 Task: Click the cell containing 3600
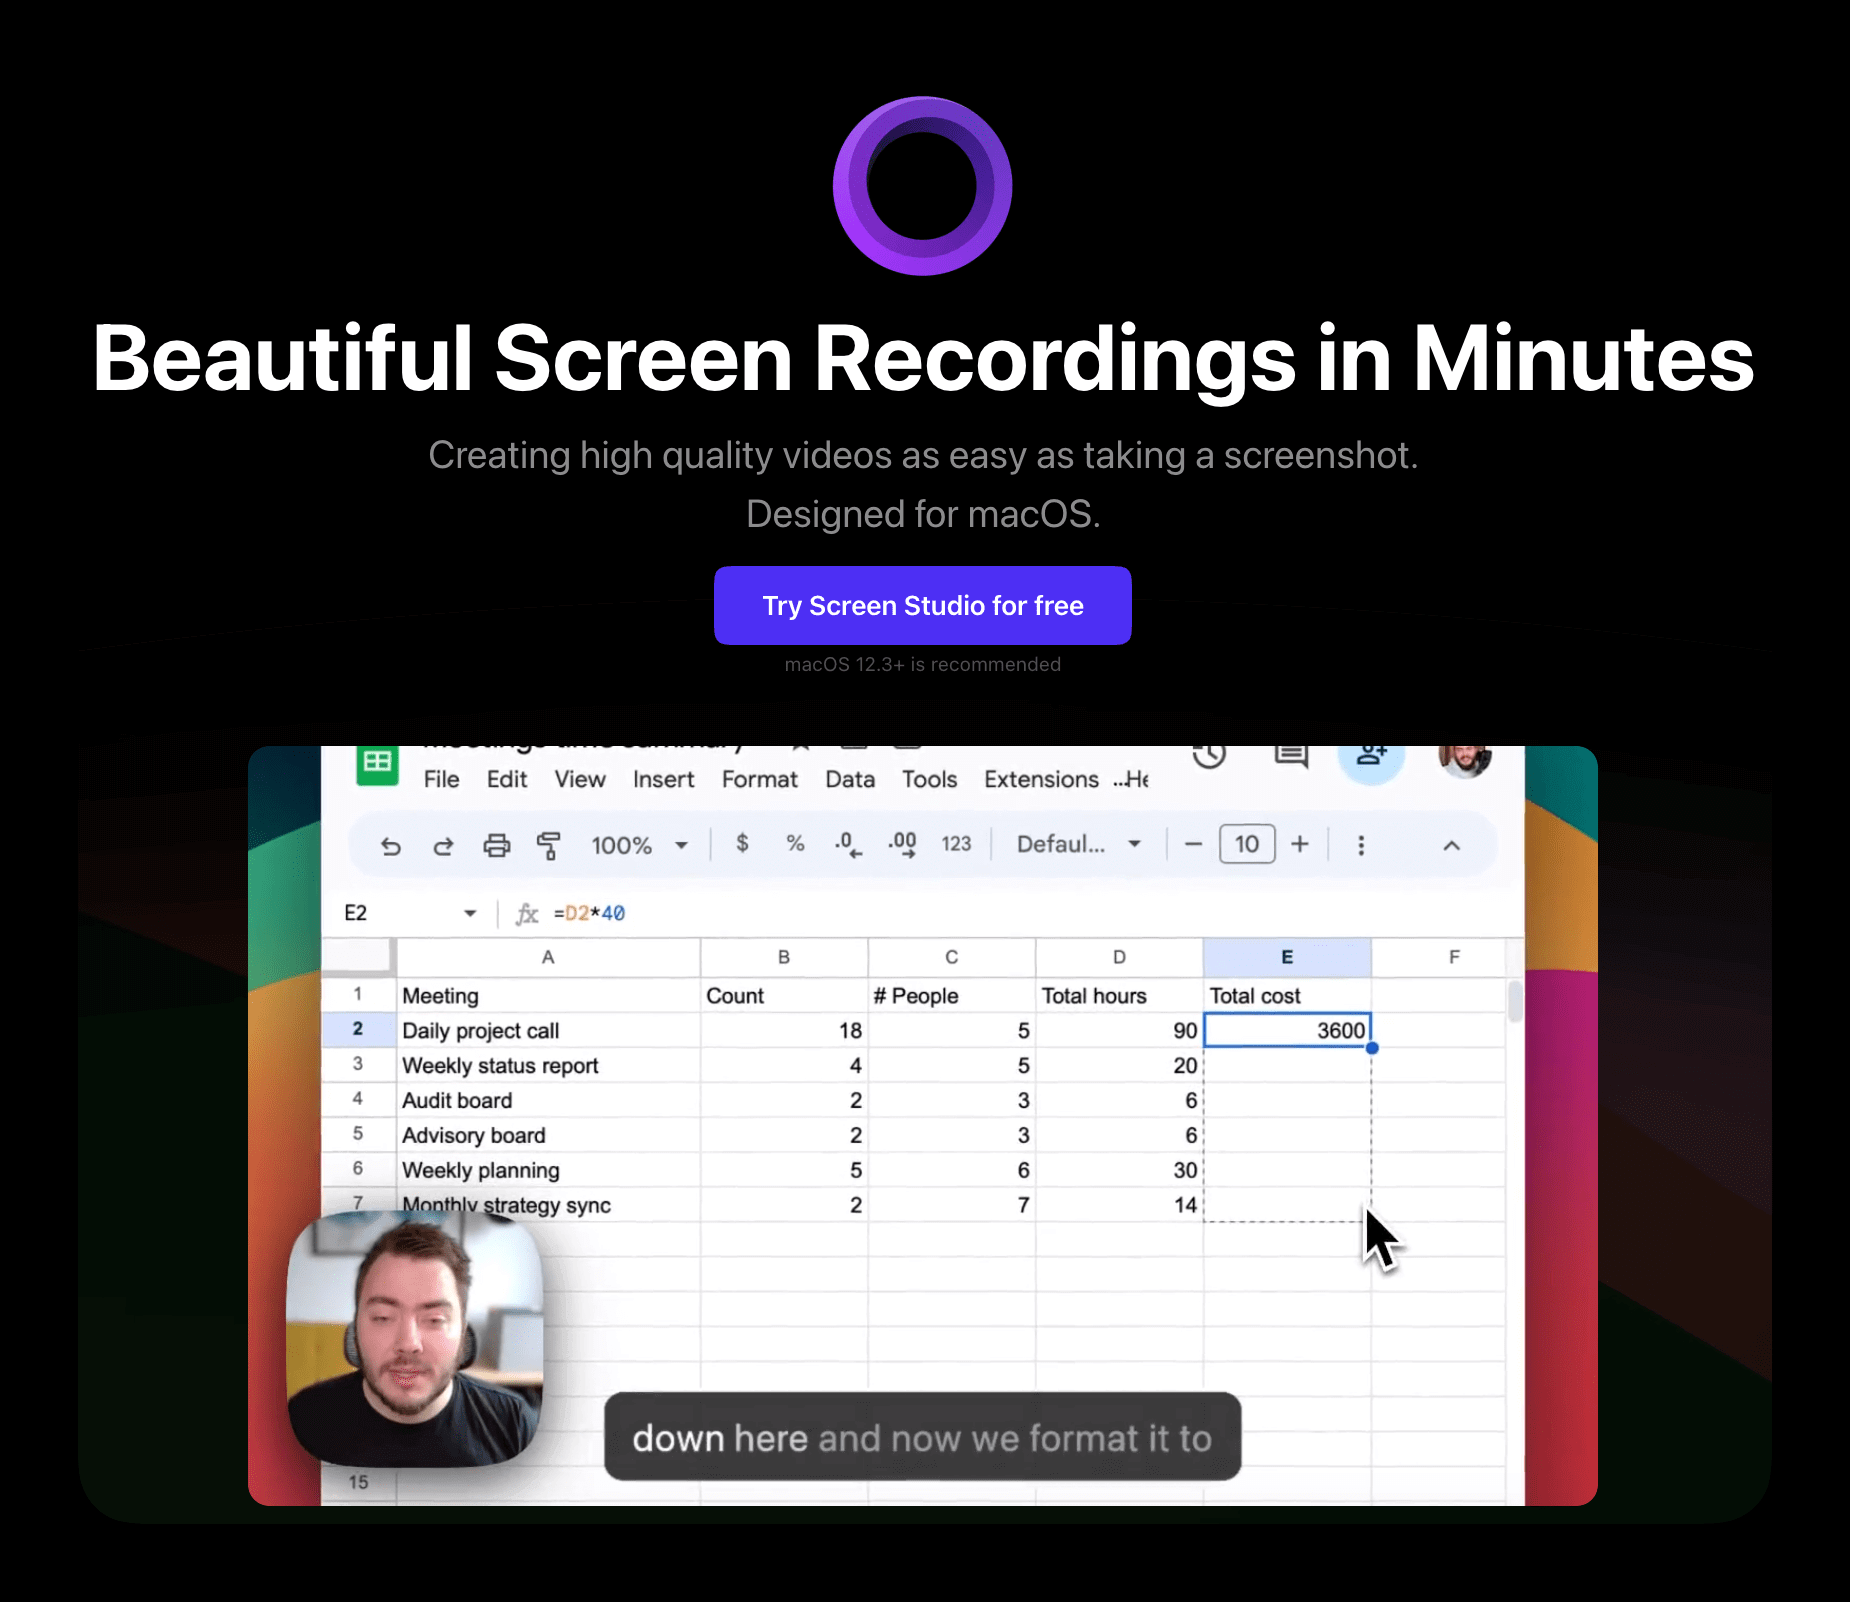click(1287, 1030)
